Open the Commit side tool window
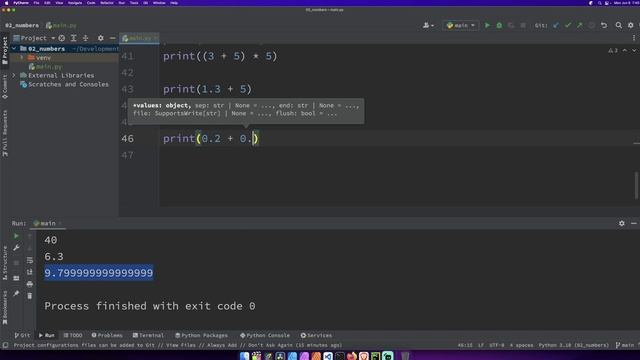Image resolution: width=640 pixels, height=360 pixels. click(x=5, y=86)
